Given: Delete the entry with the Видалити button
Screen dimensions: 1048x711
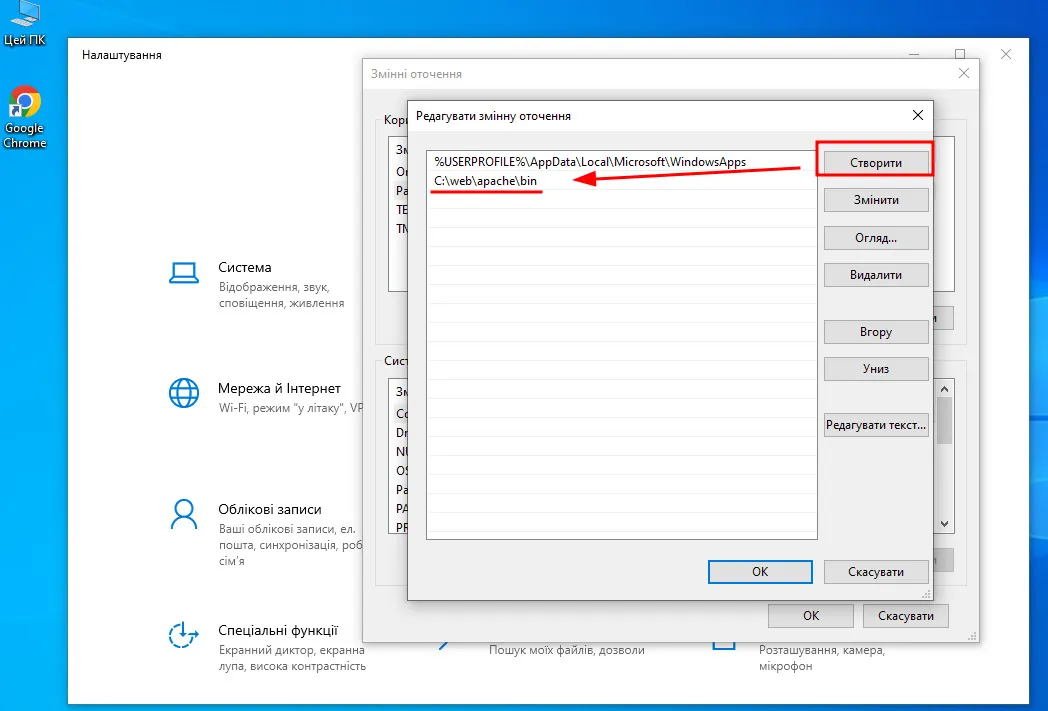Looking at the screenshot, I should [x=876, y=275].
